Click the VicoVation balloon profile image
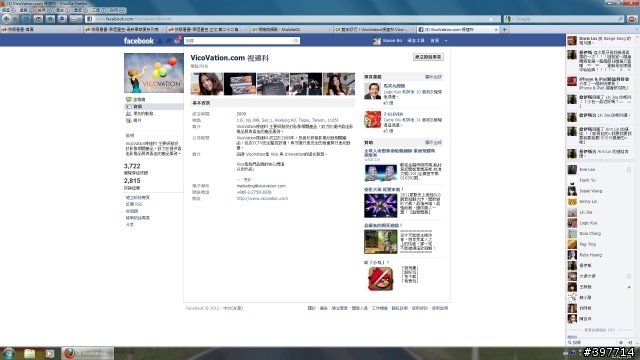 [154, 73]
